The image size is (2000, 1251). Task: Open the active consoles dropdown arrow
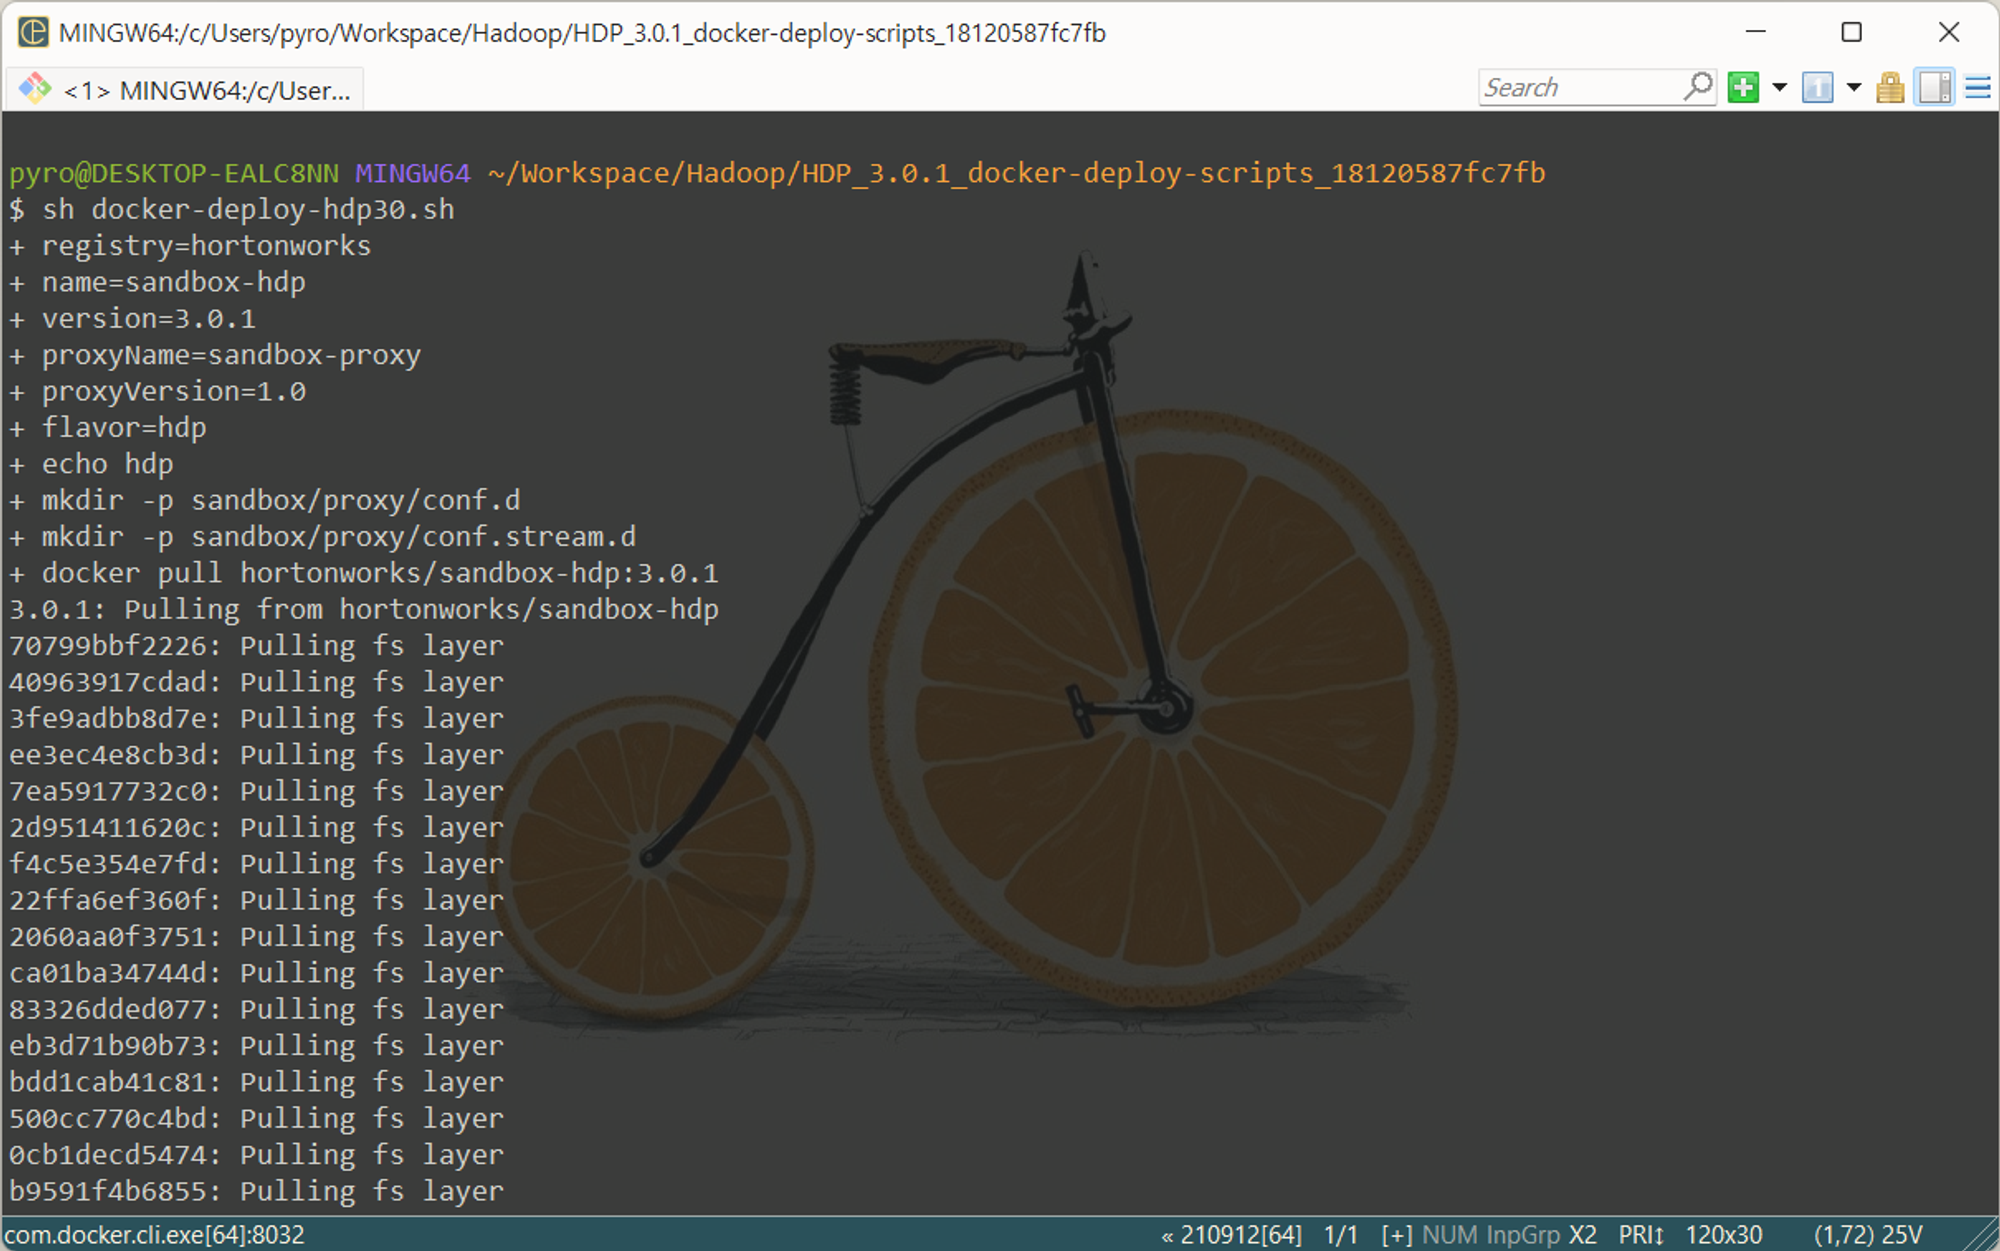(x=1854, y=88)
